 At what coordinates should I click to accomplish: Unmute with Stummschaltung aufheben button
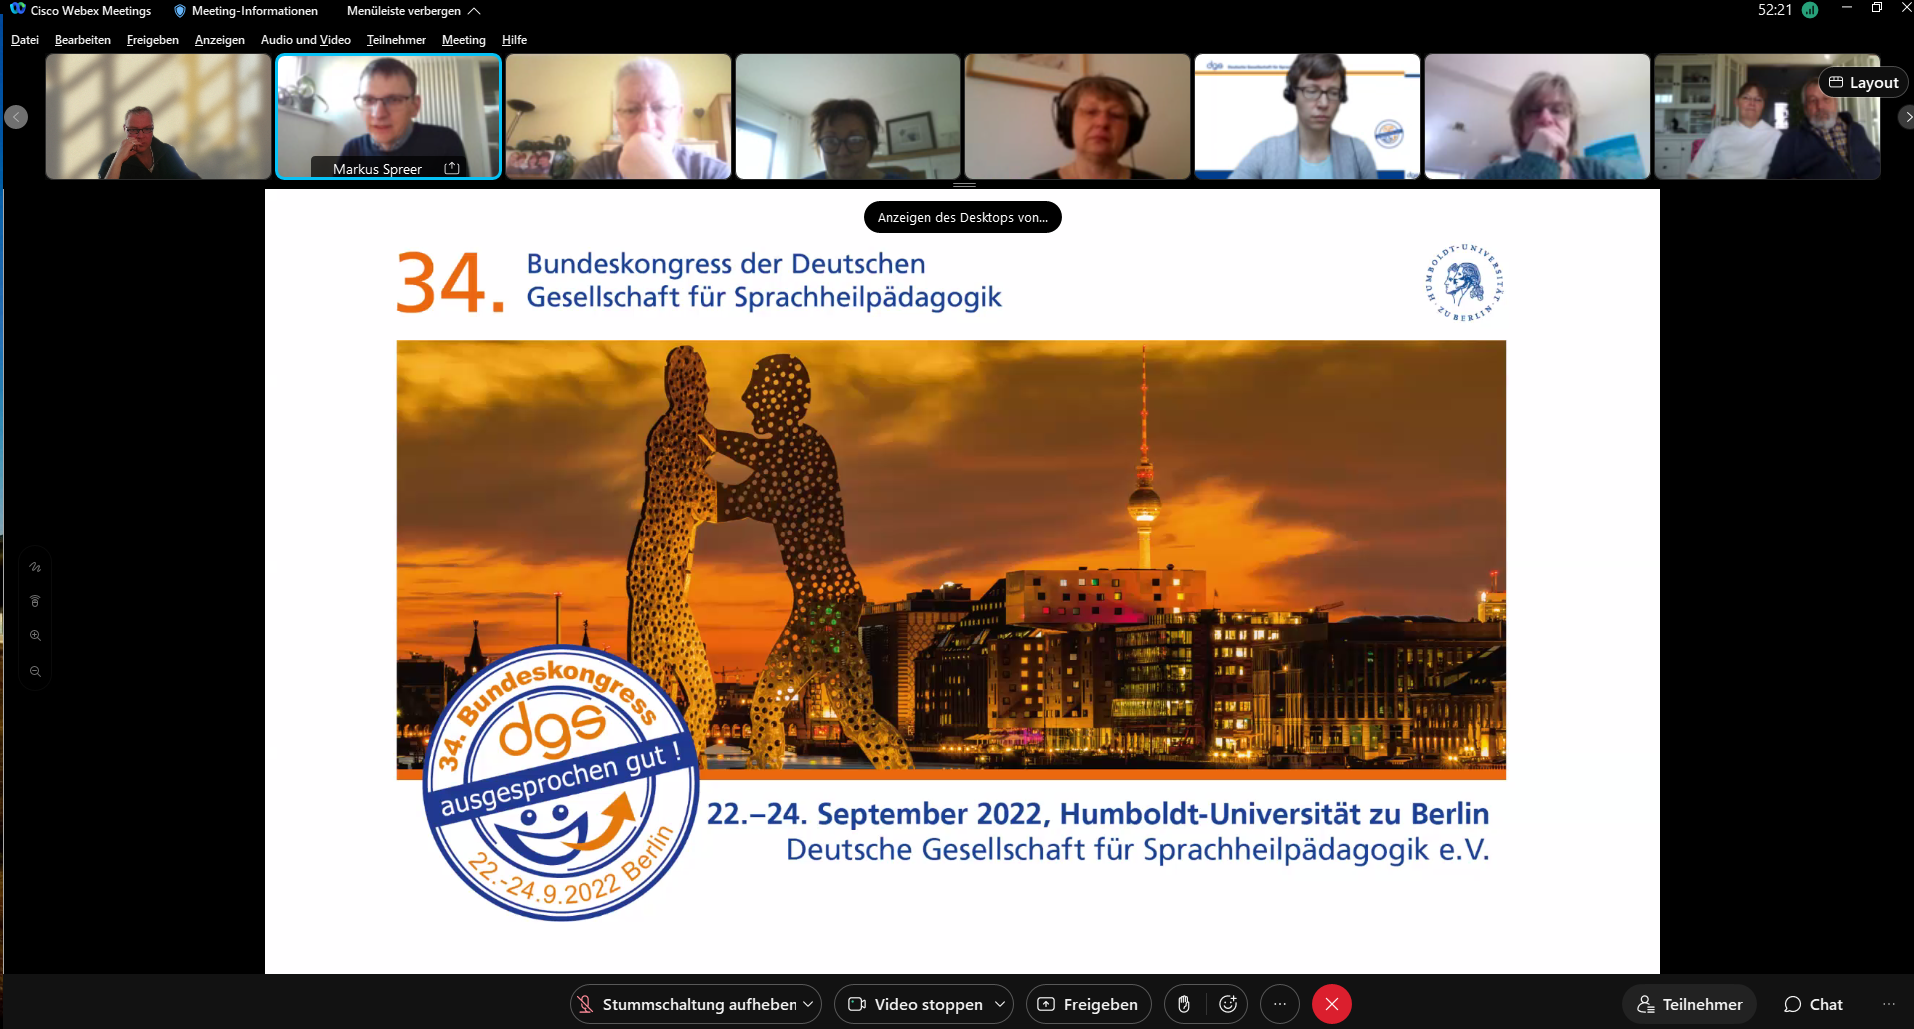click(686, 1004)
